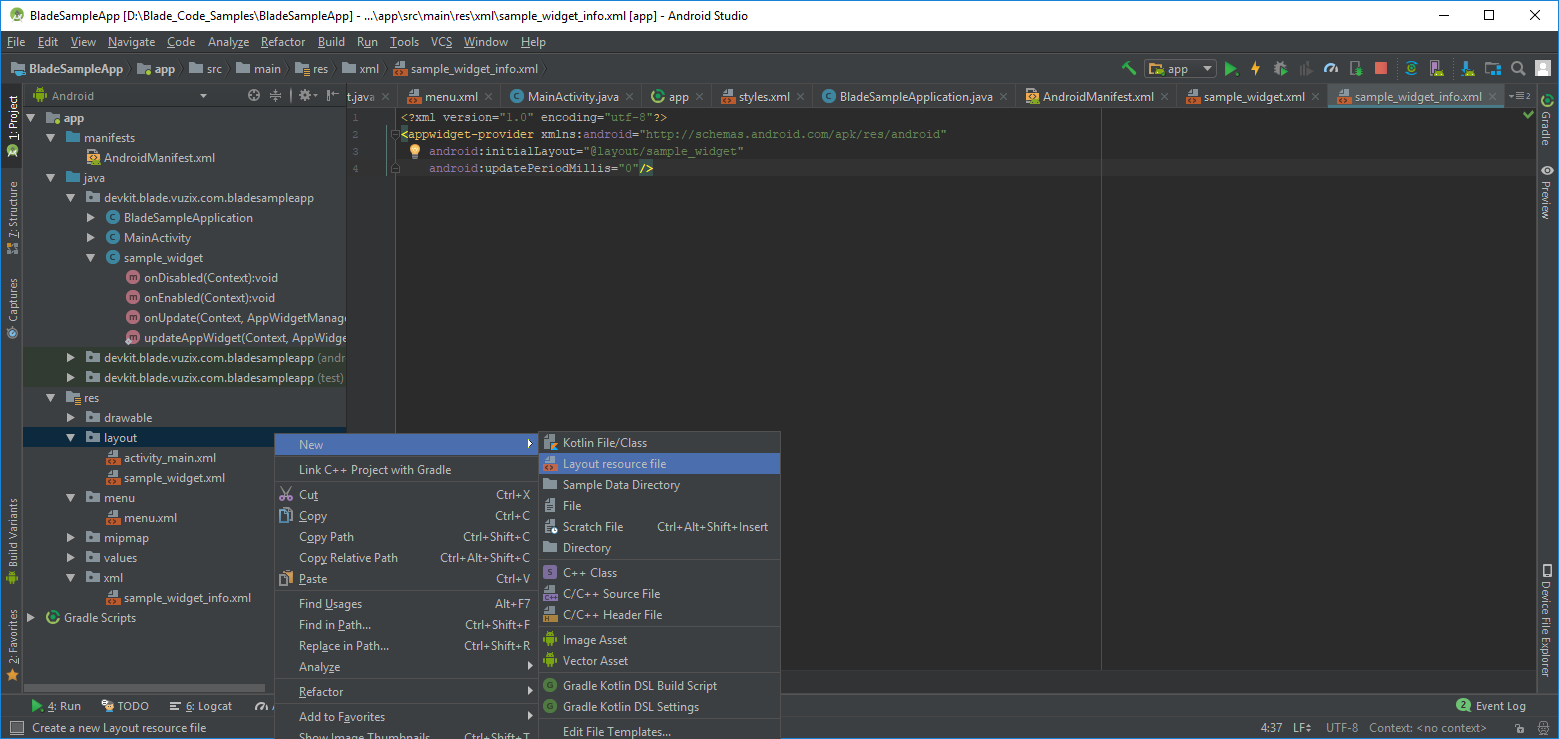The image size is (1559, 739).
Task: Open the Build Variants side panel
Action: click(12, 541)
